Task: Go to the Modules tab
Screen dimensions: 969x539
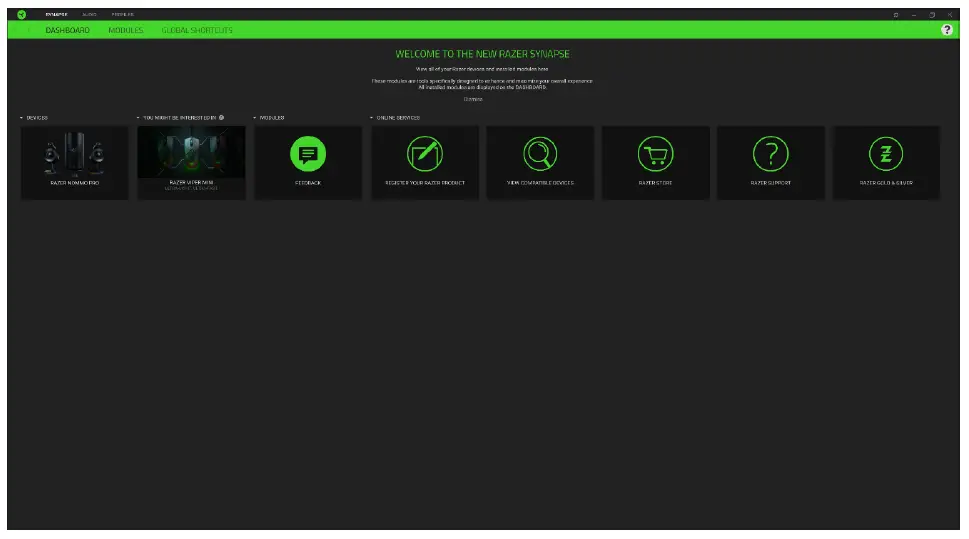Action: [125, 30]
